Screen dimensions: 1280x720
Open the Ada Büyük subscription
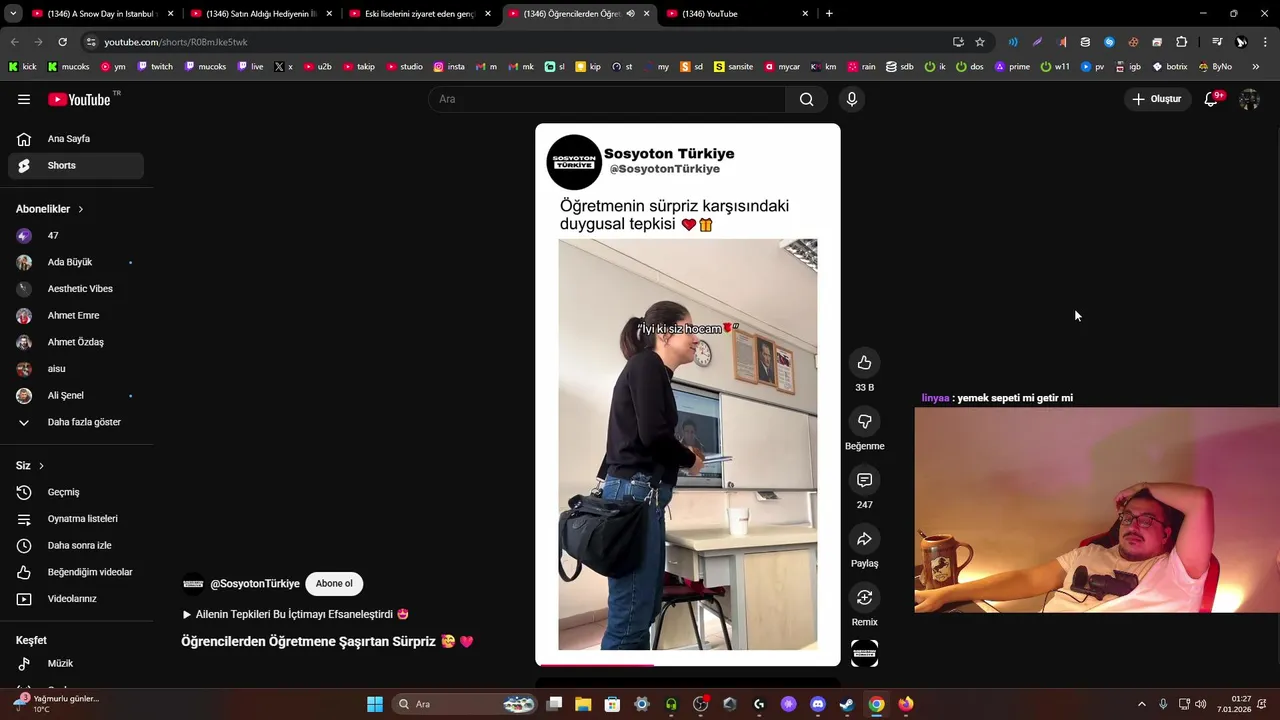[x=76, y=262]
